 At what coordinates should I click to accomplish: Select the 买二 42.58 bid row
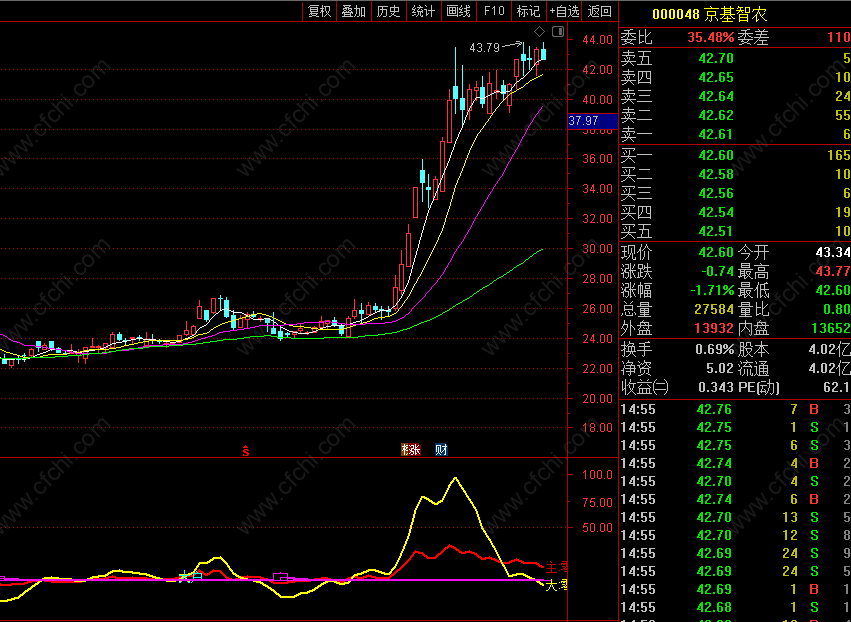[735, 174]
